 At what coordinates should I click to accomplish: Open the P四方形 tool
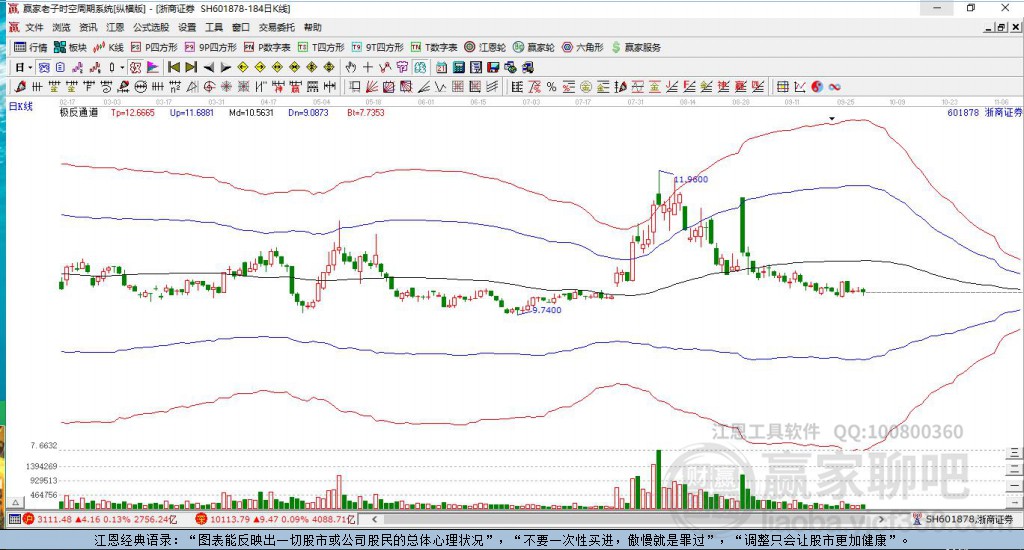click(x=154, y=47)
